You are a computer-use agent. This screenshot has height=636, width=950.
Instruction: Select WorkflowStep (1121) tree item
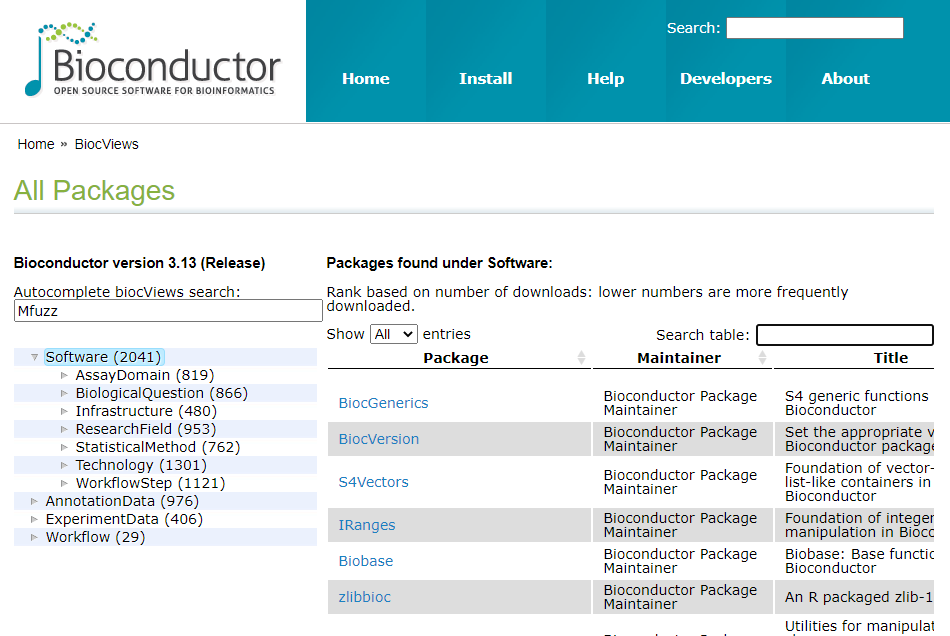(x=150, y=483)
